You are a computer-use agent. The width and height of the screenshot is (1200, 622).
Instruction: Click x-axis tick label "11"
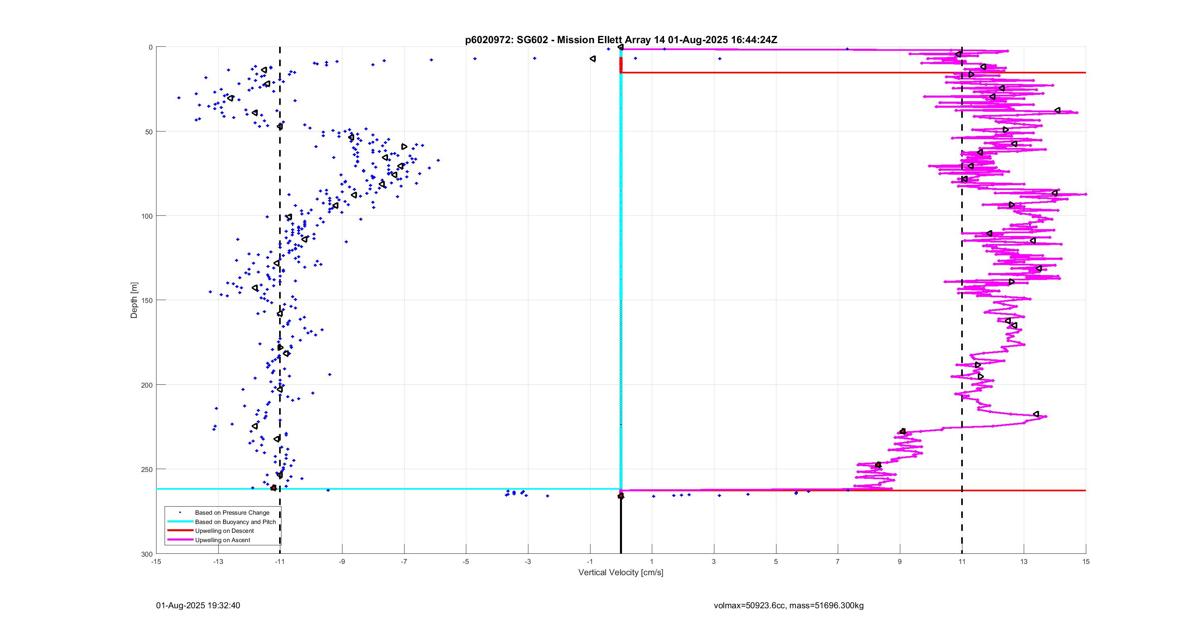pos(962,562)
